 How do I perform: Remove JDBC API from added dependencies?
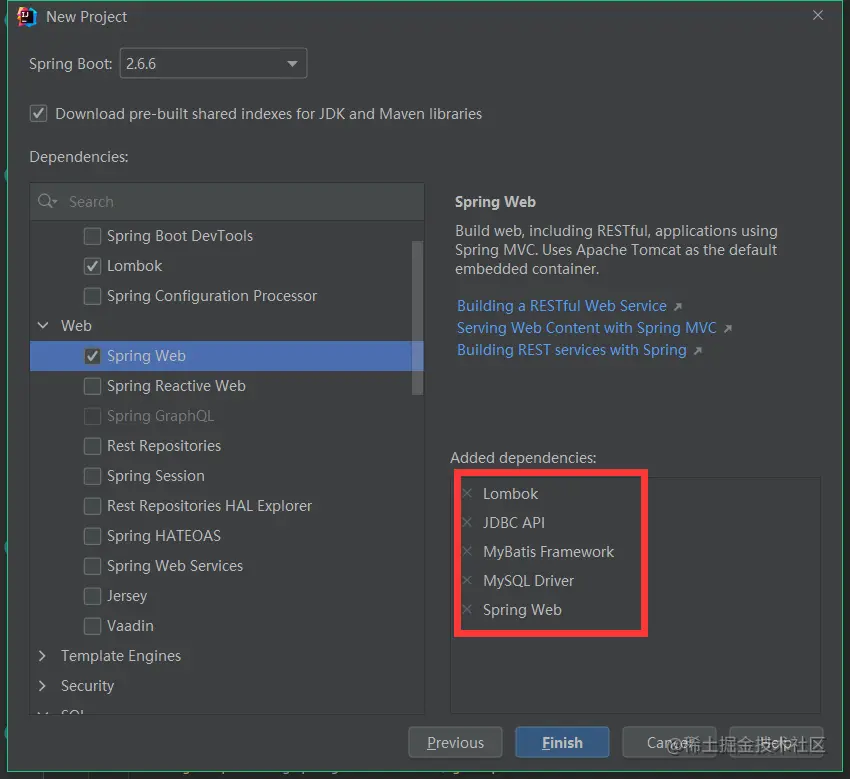467,522
